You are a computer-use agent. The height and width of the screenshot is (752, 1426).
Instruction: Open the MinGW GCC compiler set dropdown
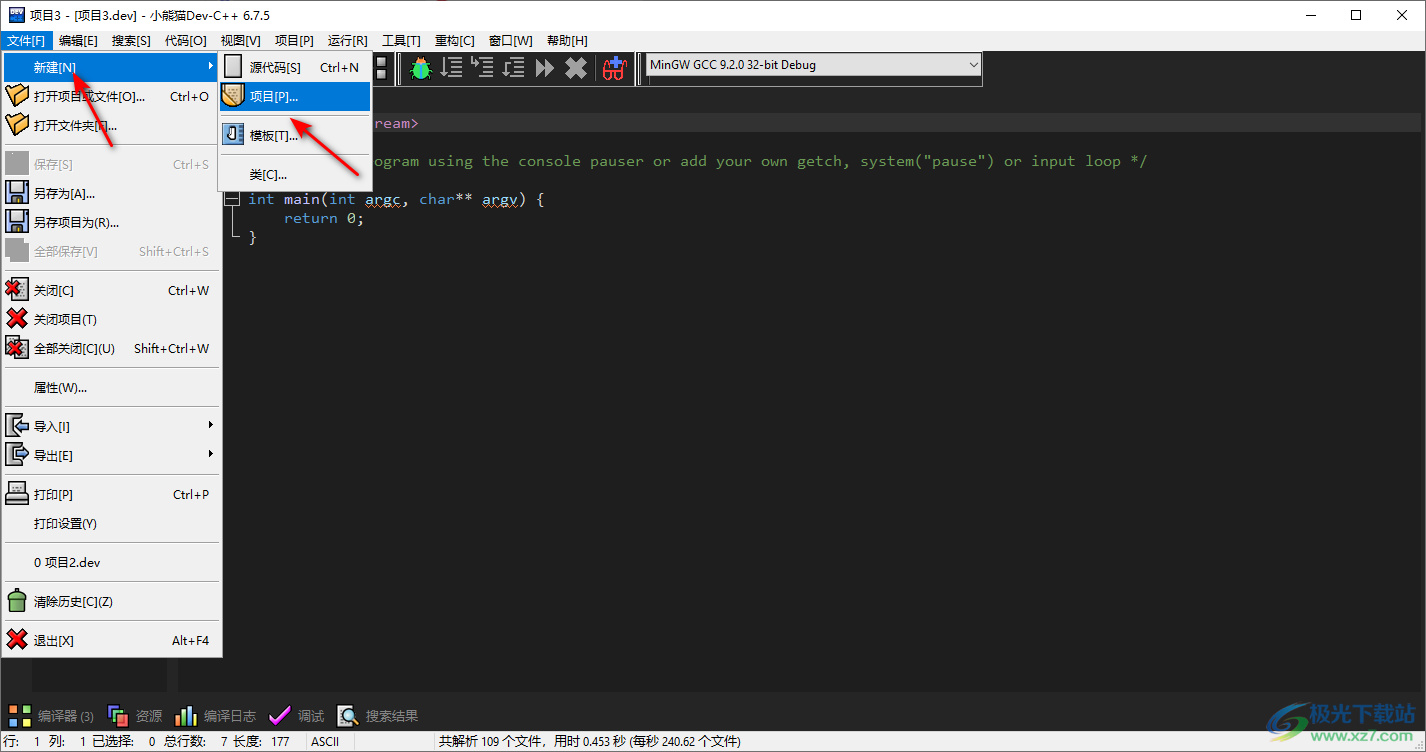(x=814, y=65)
